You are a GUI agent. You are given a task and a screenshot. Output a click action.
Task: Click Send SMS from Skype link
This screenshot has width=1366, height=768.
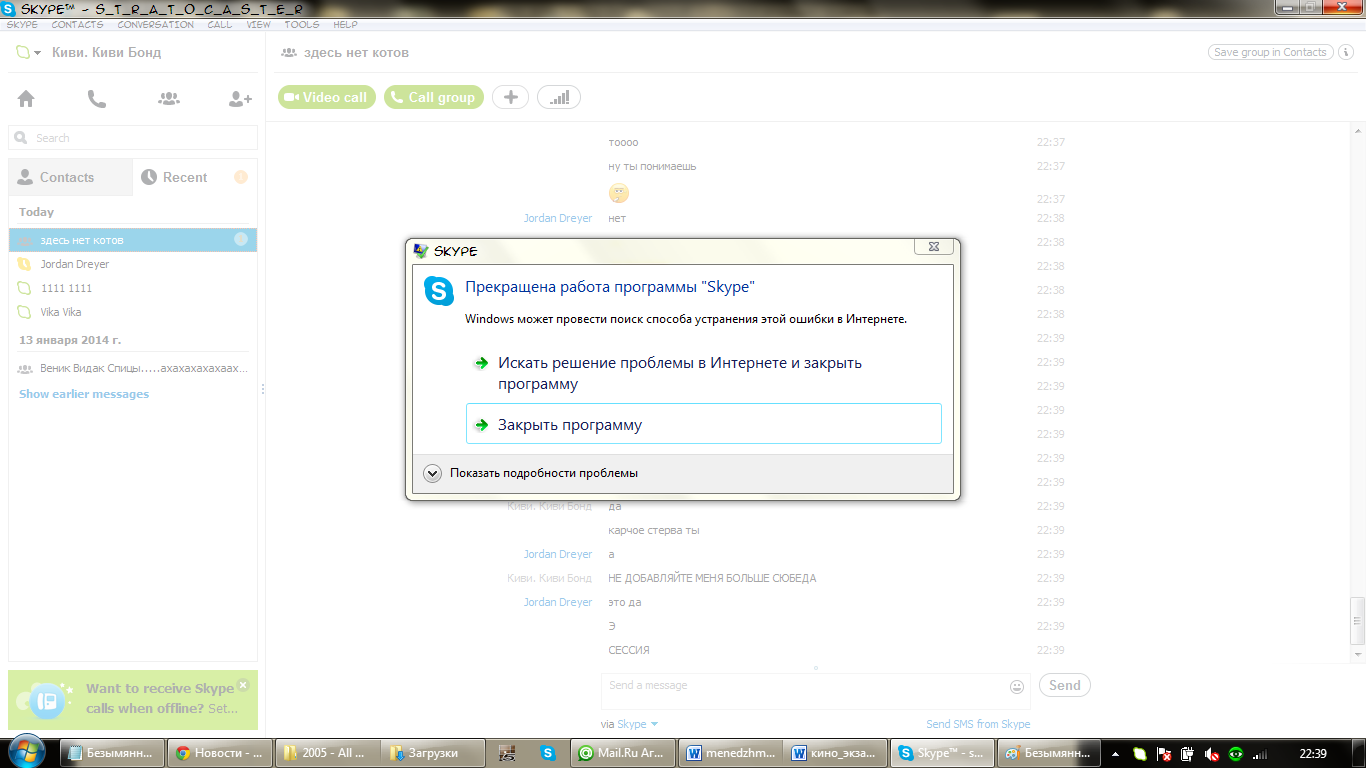click(x=978, y=724)
